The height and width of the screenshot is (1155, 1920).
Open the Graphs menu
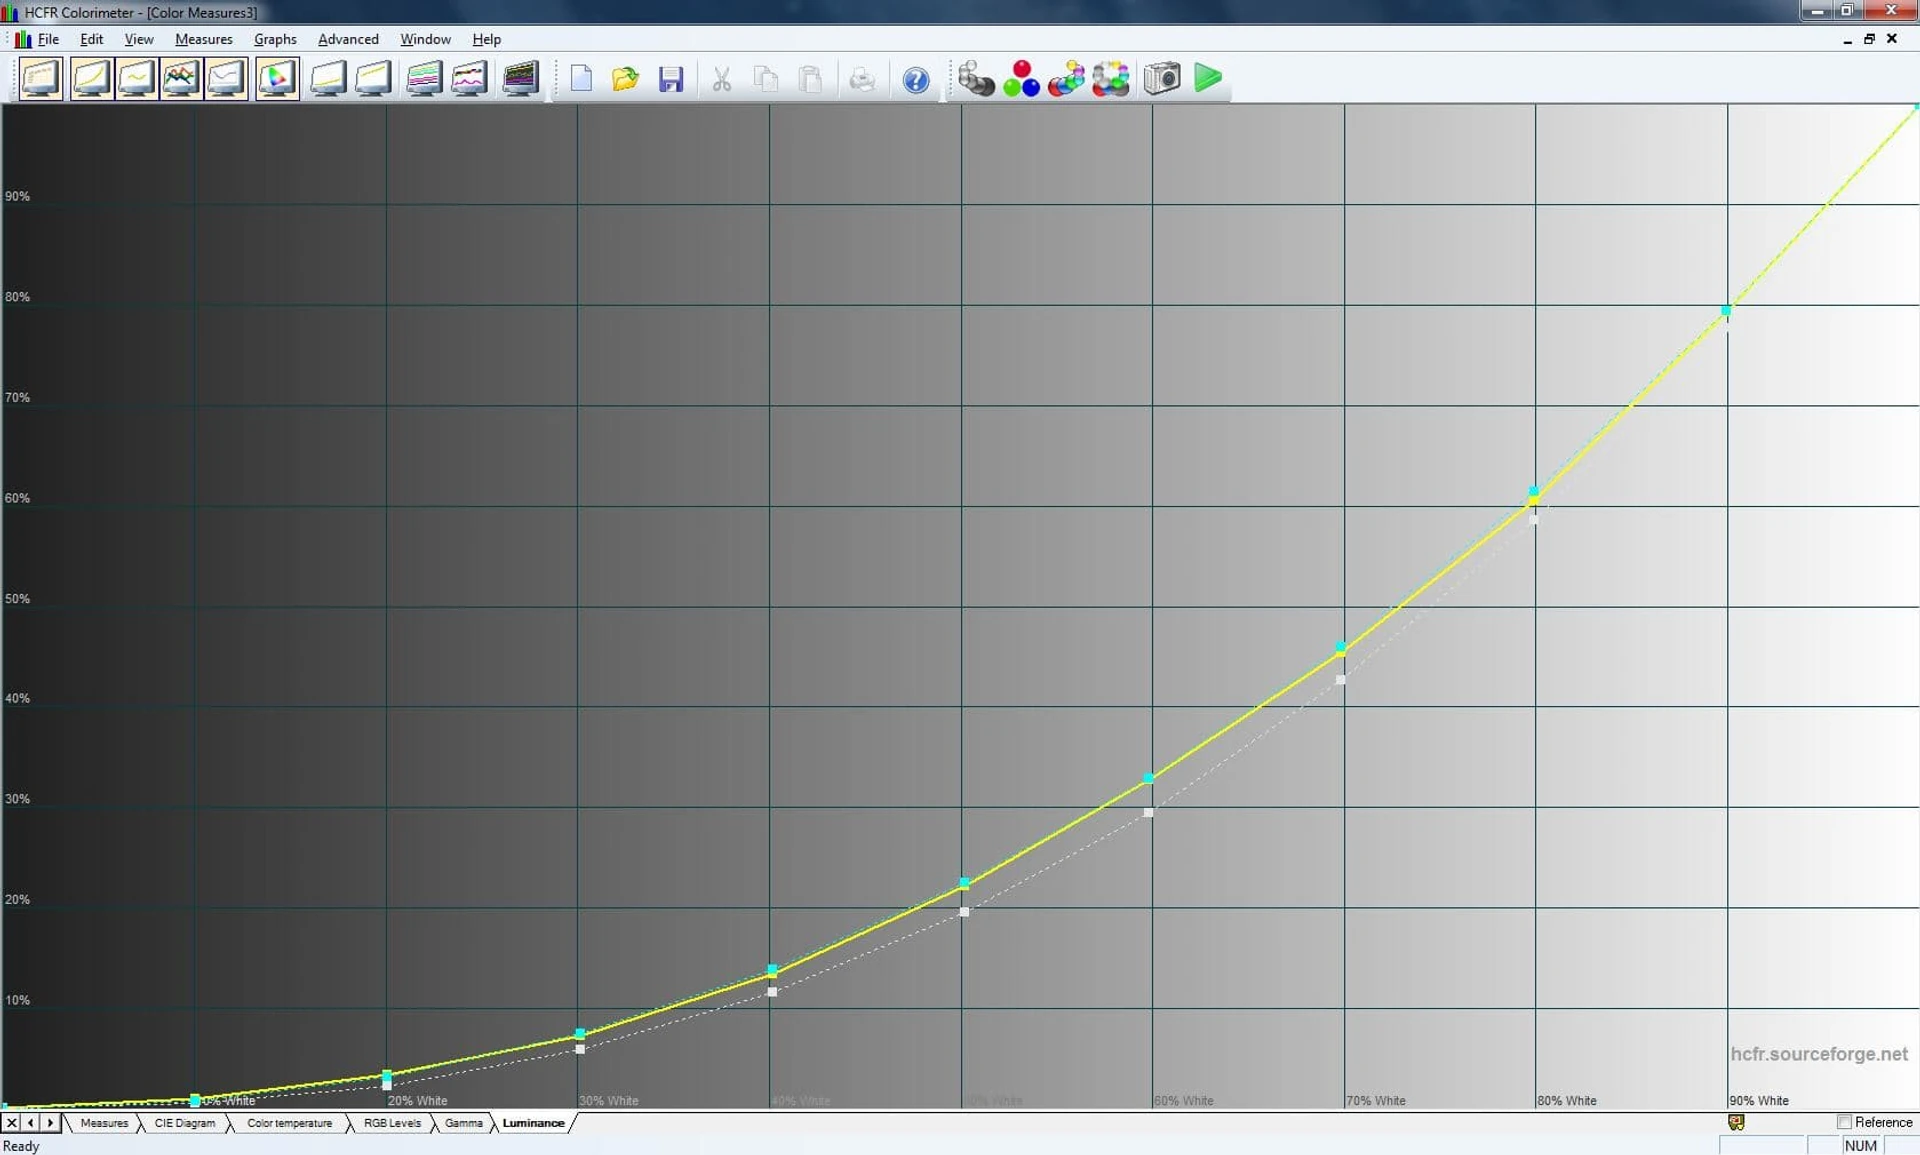pyautogui.click(x=275, y=39)
